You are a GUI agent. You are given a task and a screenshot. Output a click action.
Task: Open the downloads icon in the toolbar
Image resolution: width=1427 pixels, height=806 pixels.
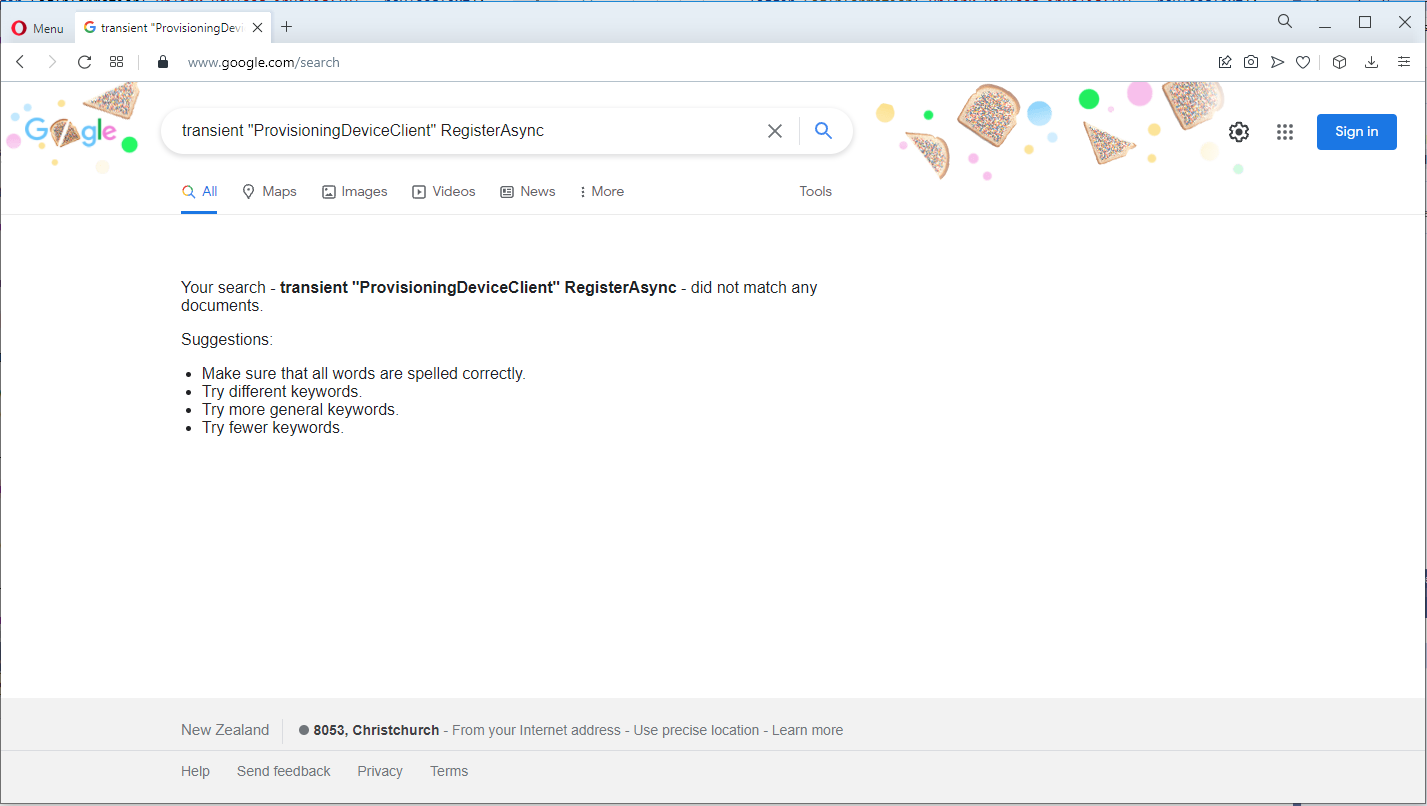(1371, 62)
